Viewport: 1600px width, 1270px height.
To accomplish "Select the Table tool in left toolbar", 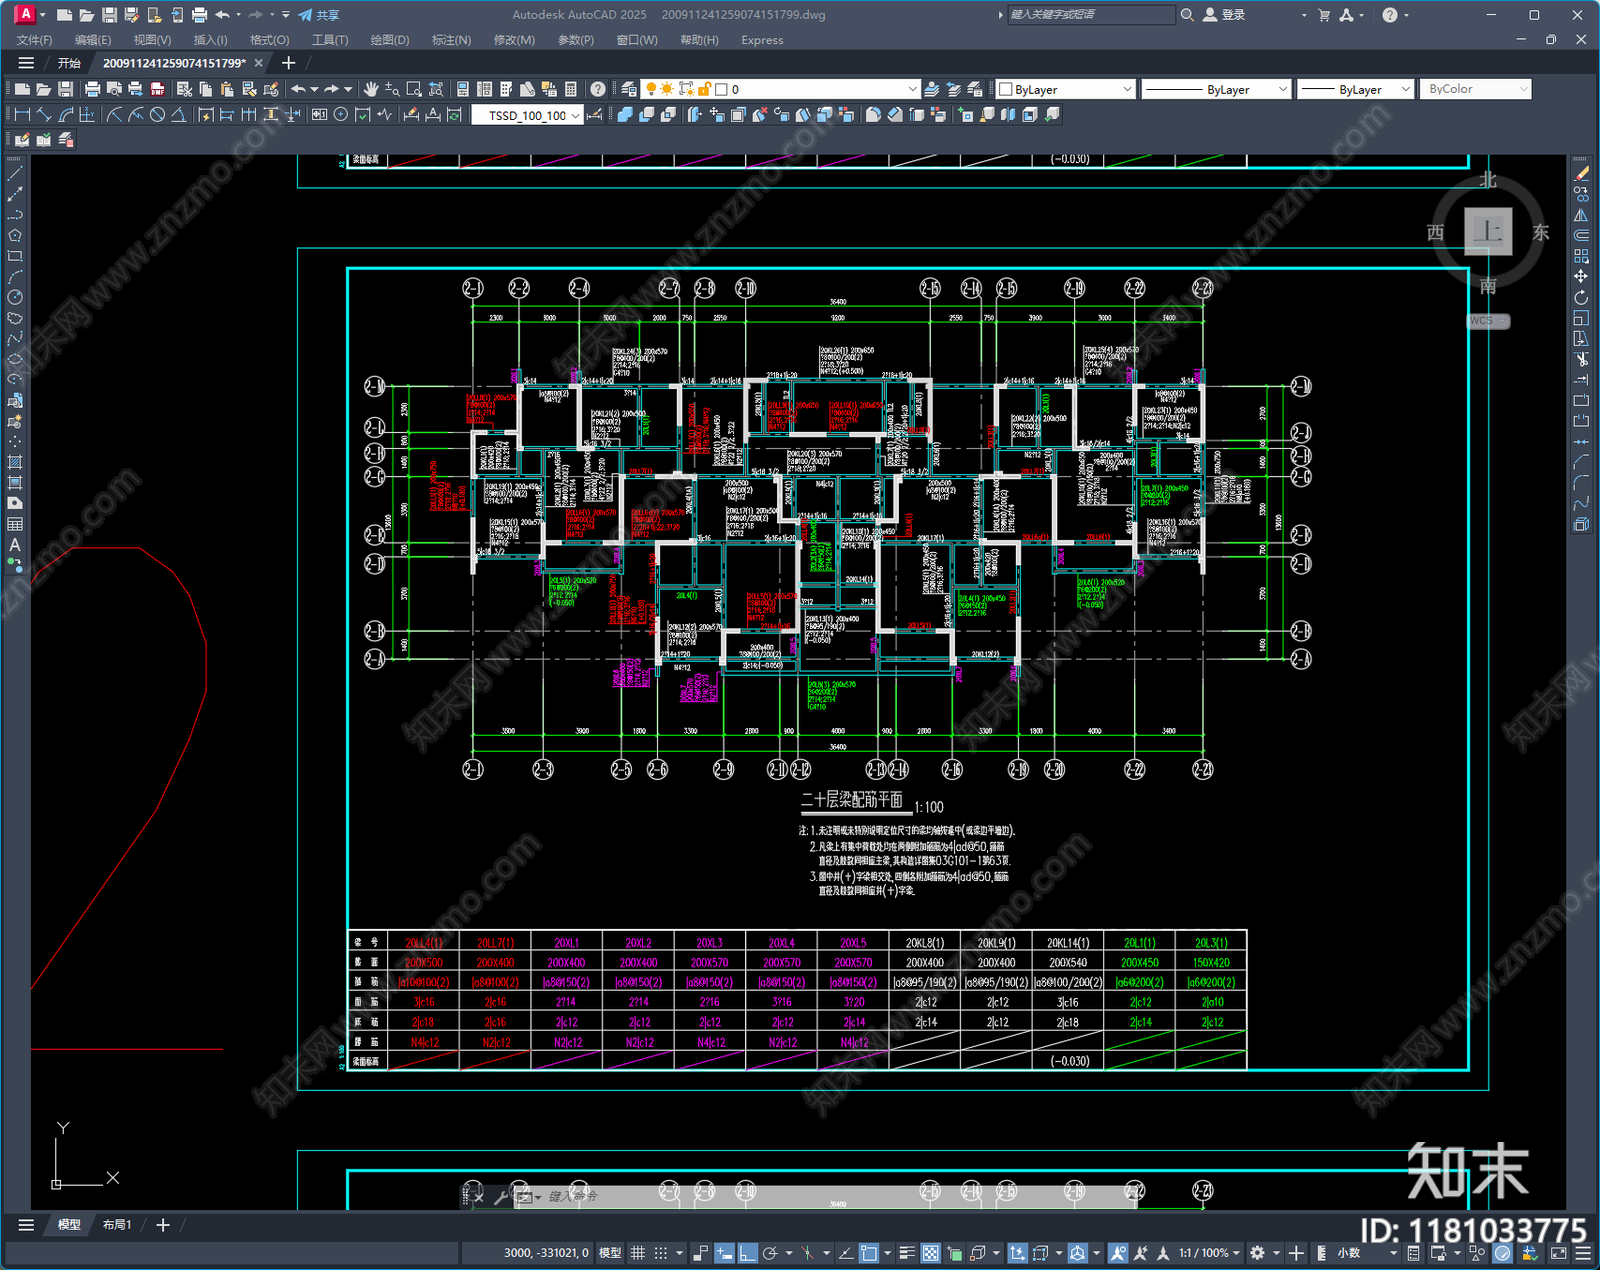I will click(x=15, y=524).
